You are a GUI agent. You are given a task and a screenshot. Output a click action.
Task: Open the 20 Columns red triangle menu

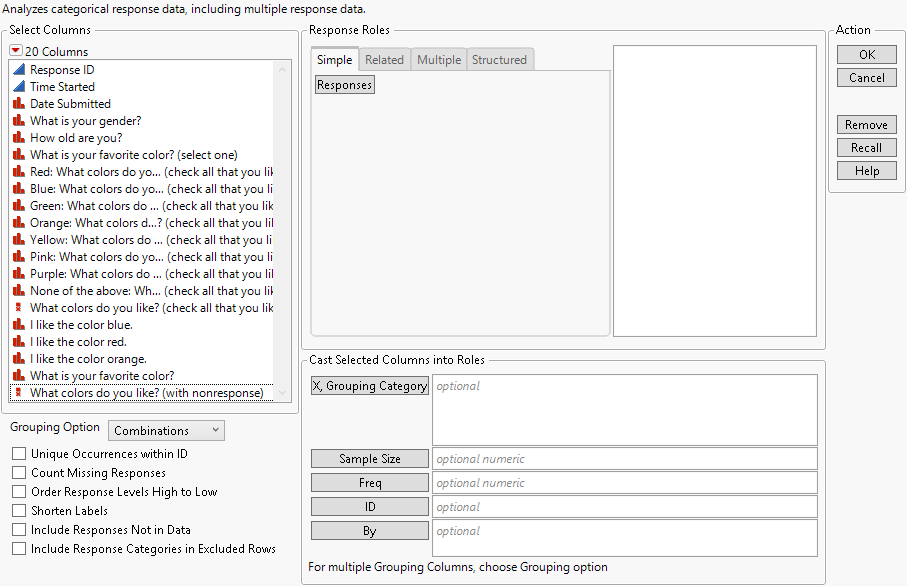(18, 51)
